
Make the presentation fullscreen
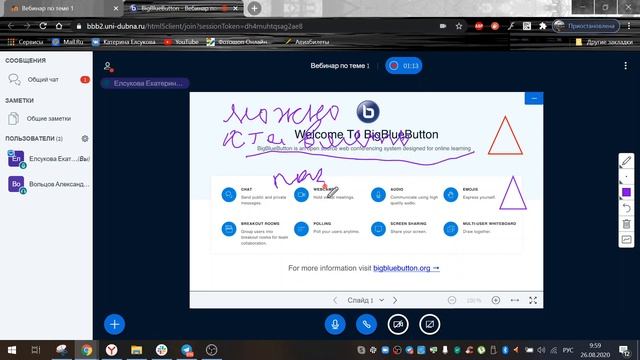click(x=533, y=300)
